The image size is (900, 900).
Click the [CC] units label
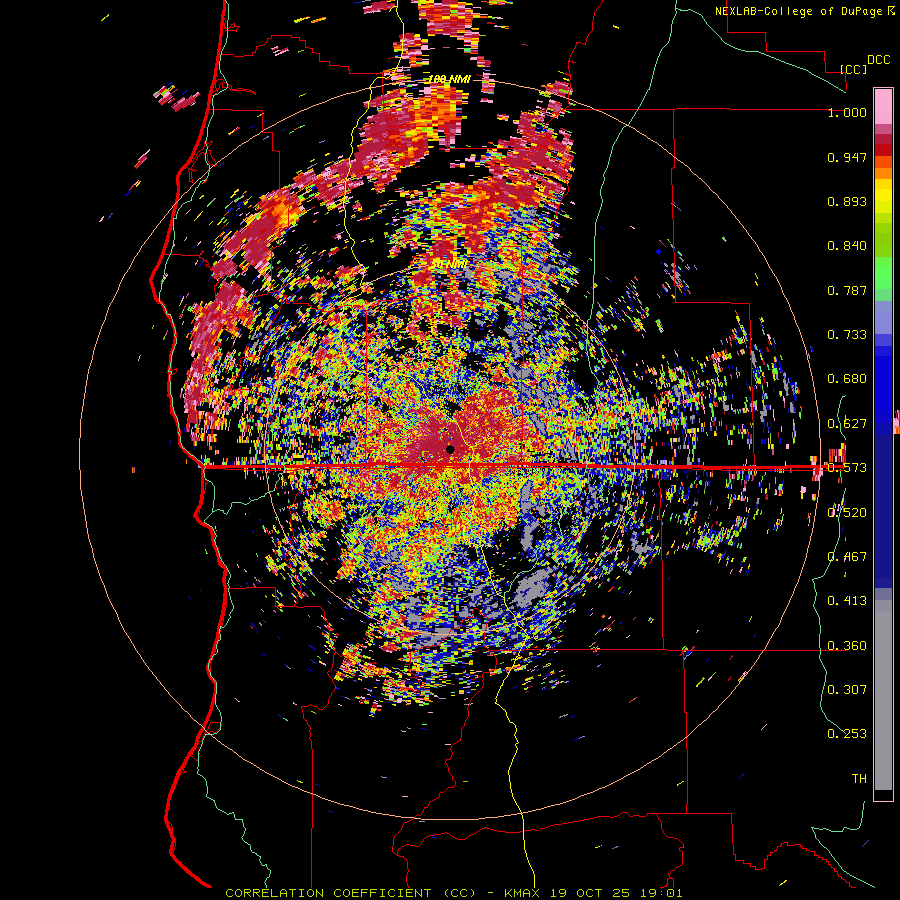(x=853, y=69)
